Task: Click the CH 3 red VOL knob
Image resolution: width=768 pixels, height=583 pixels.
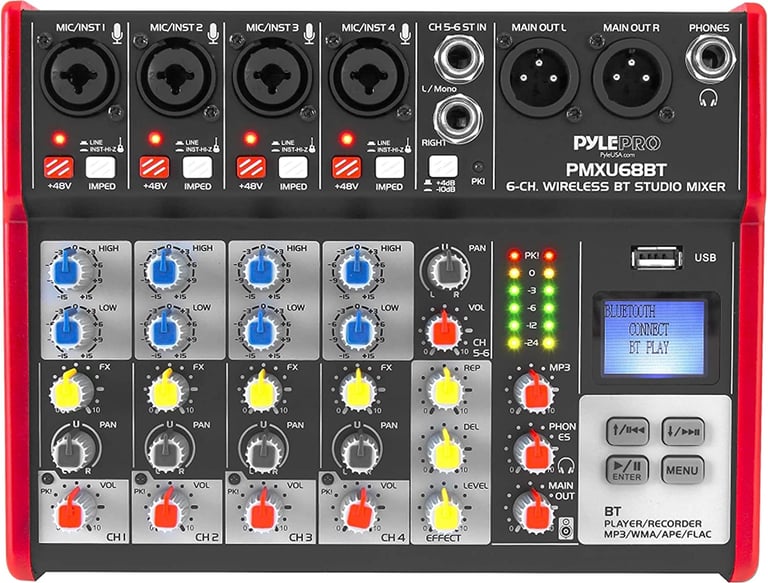Action: click(261, 510)
